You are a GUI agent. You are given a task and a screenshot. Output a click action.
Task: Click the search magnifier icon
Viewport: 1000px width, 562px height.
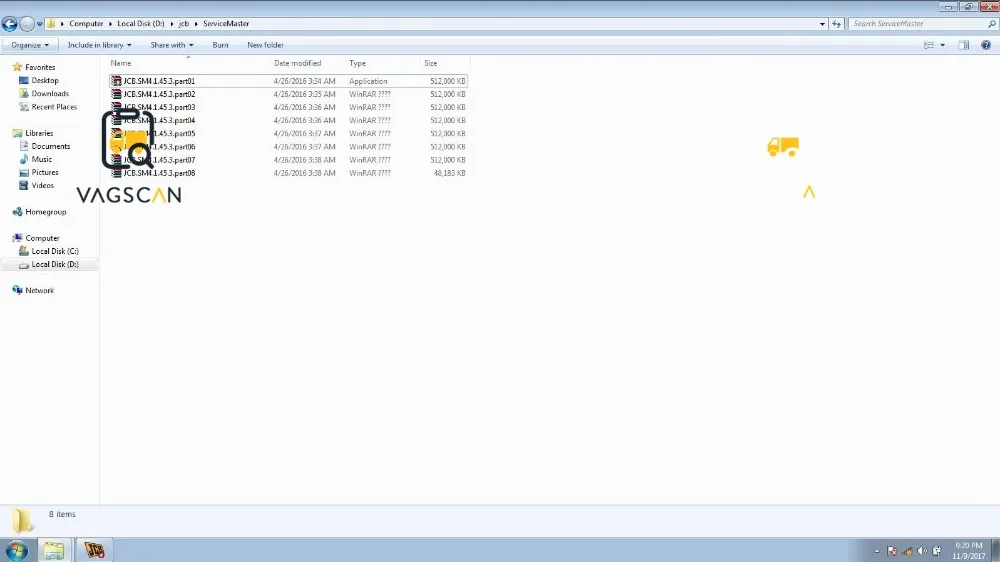[992, 24]
